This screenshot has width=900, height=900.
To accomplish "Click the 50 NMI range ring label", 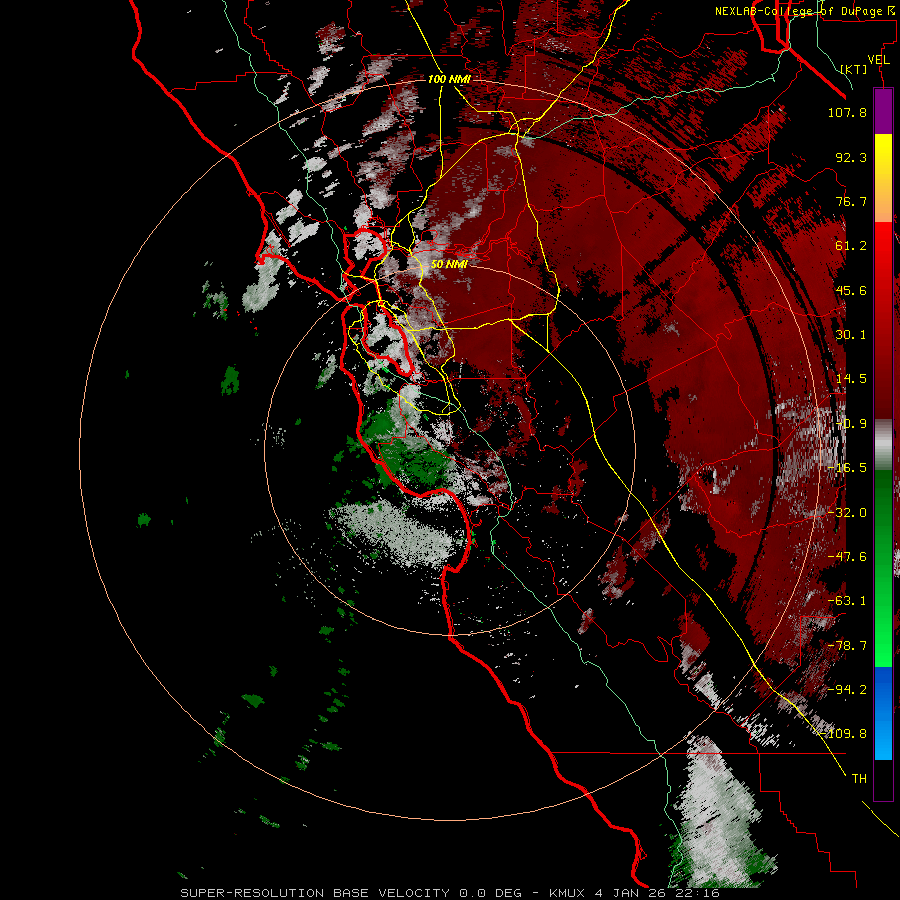I will (x=449, y=264).
